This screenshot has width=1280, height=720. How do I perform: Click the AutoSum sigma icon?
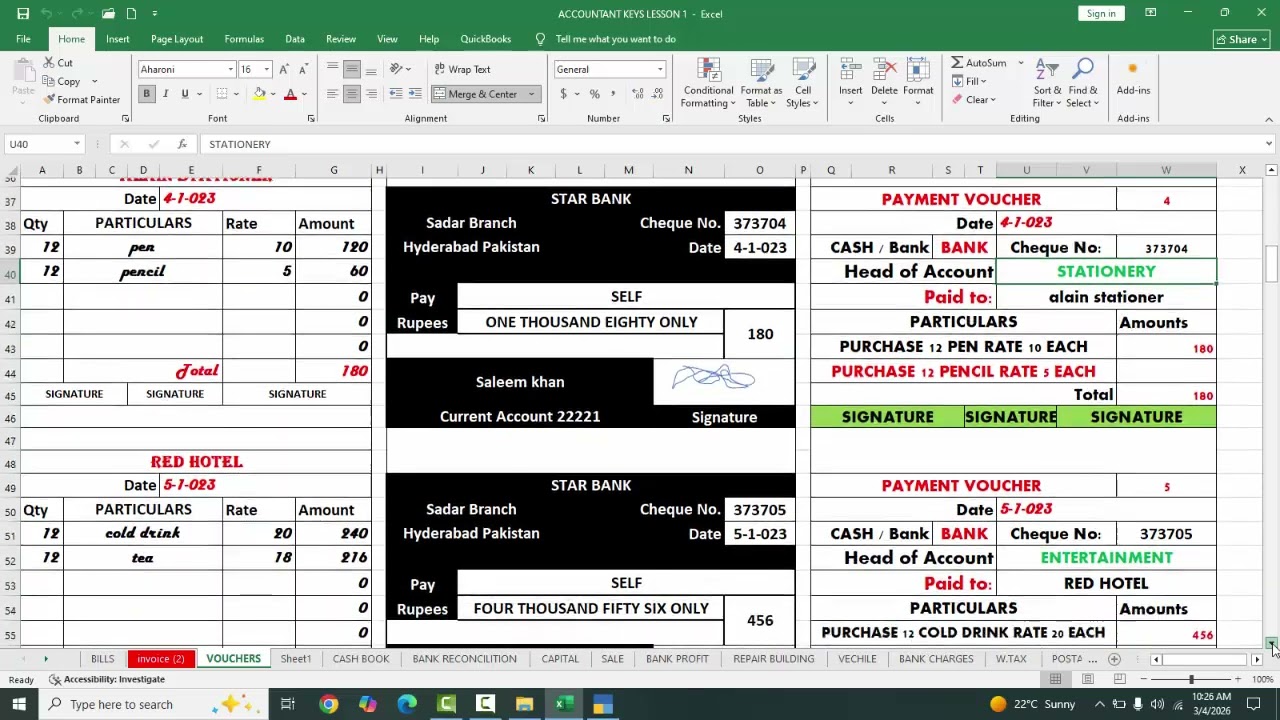point(957,63)
